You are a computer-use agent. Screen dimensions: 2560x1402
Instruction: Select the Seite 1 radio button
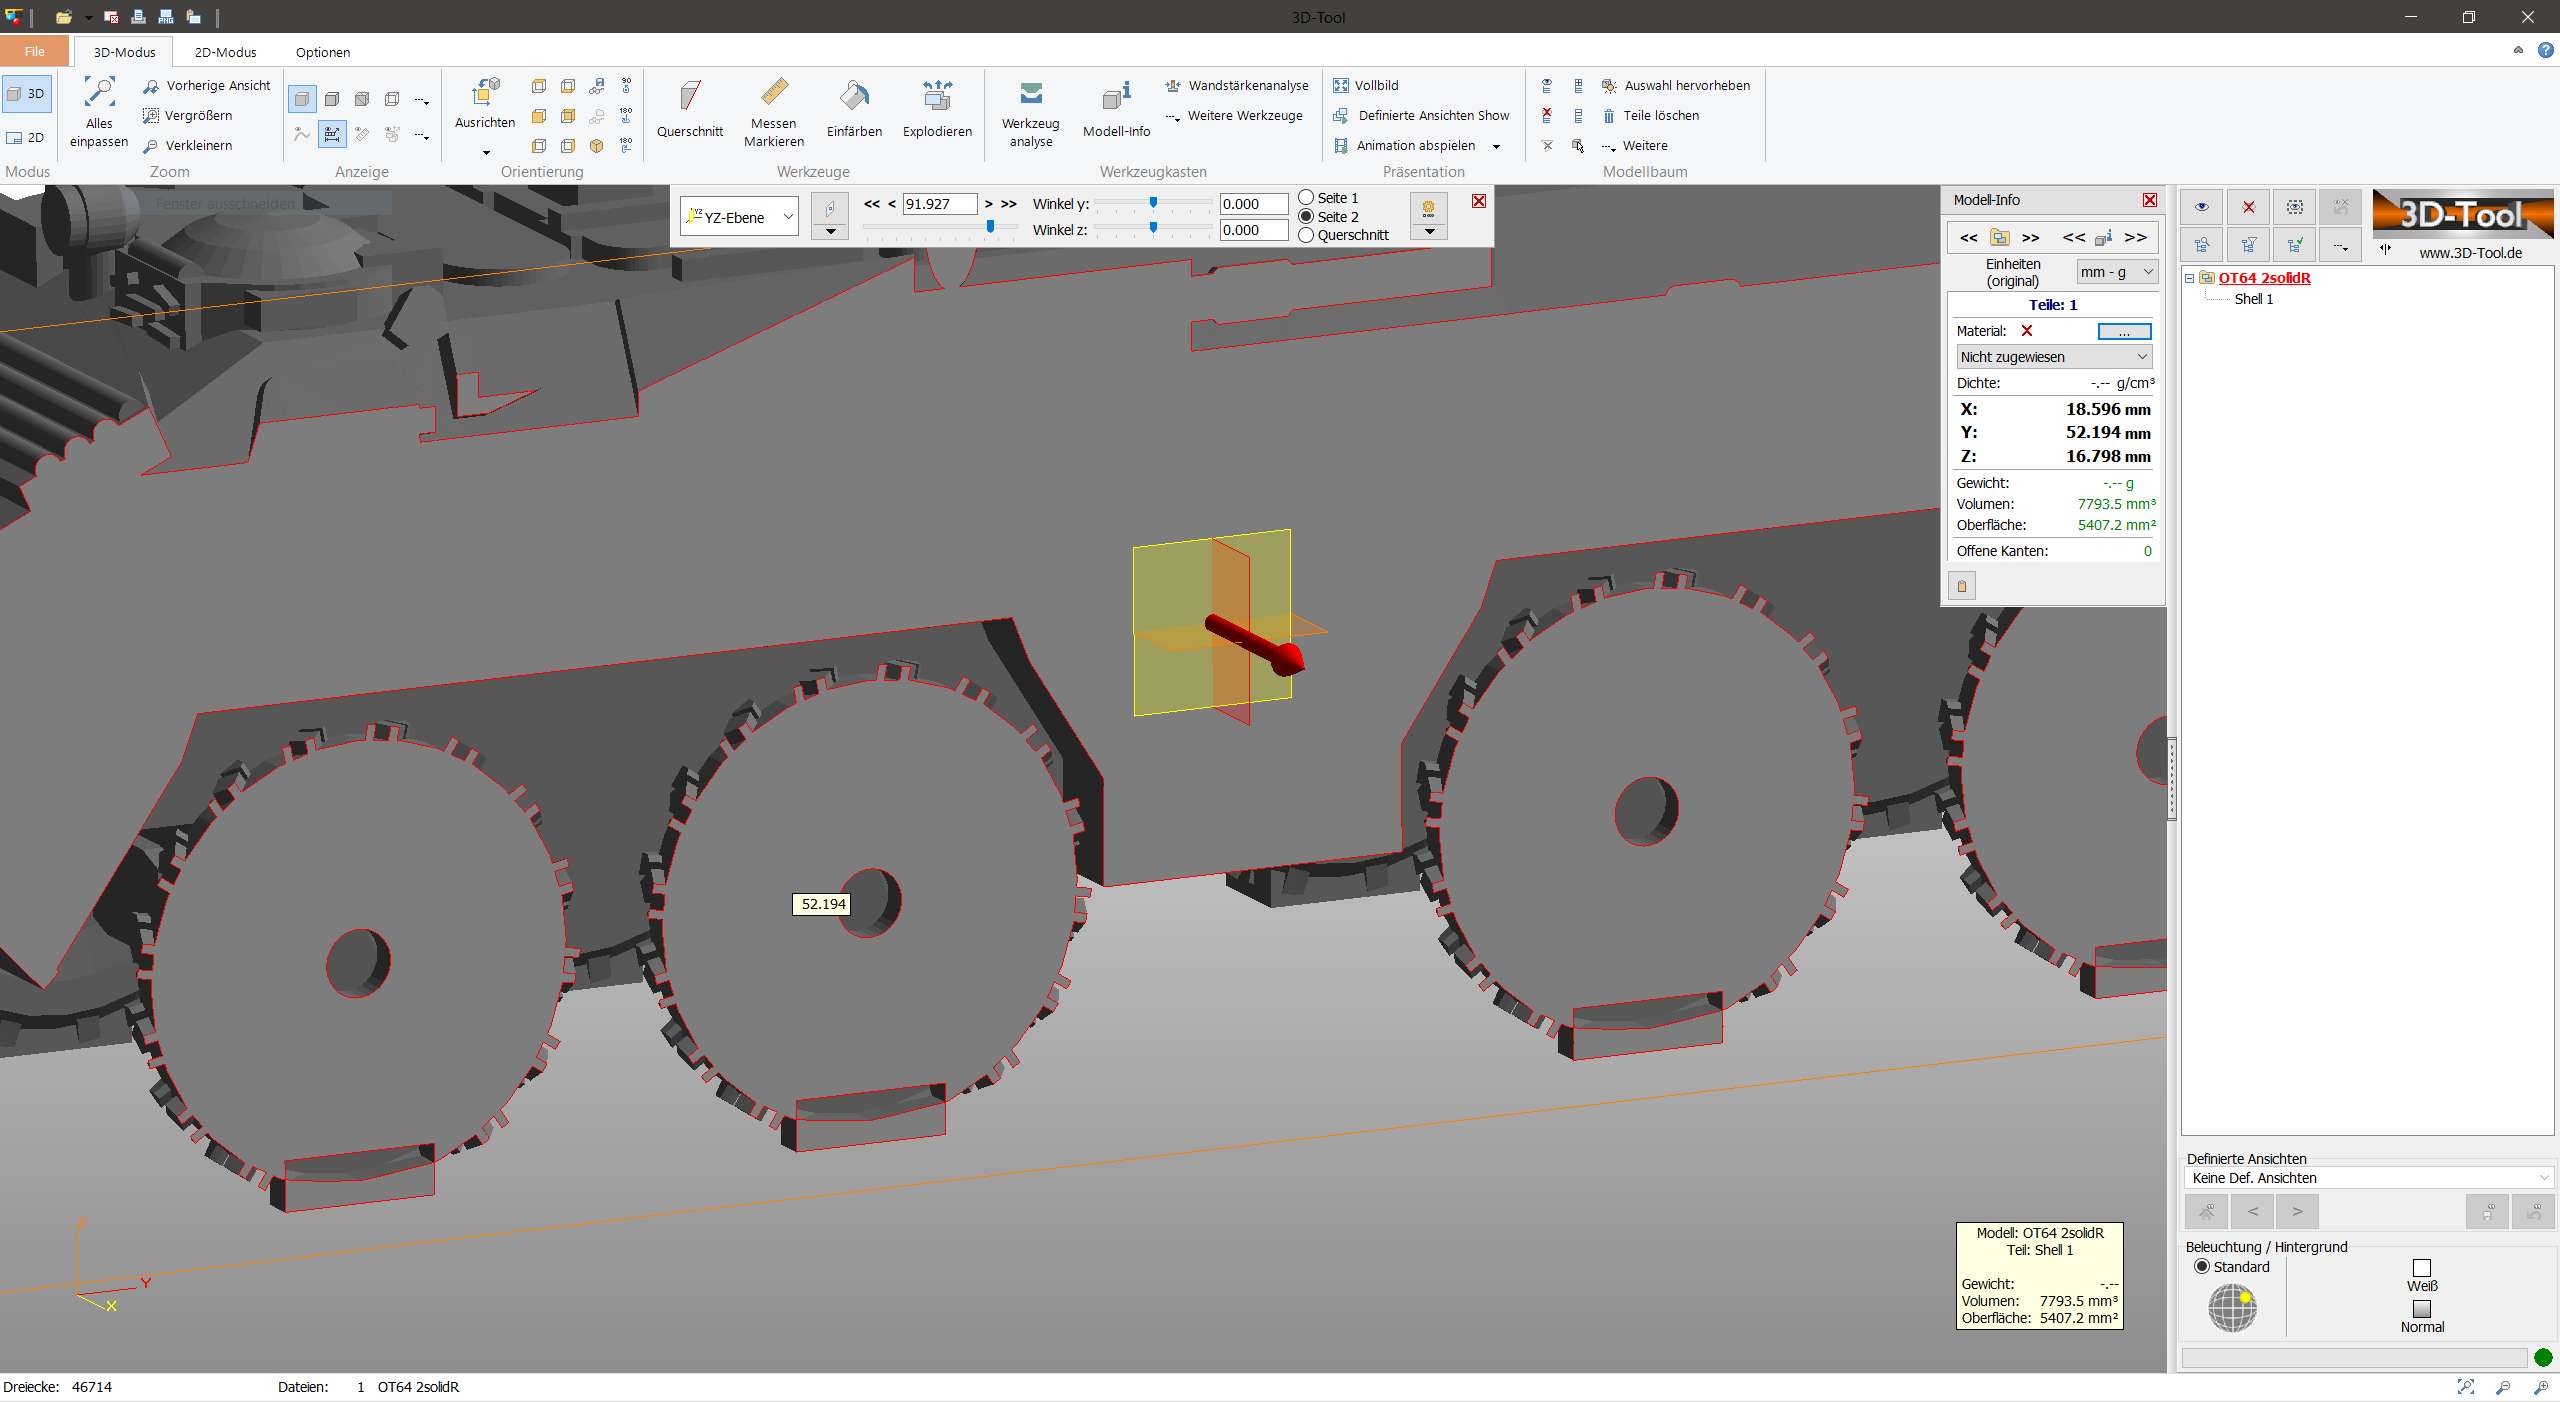pyautogui.click(x=1306, y=198)
